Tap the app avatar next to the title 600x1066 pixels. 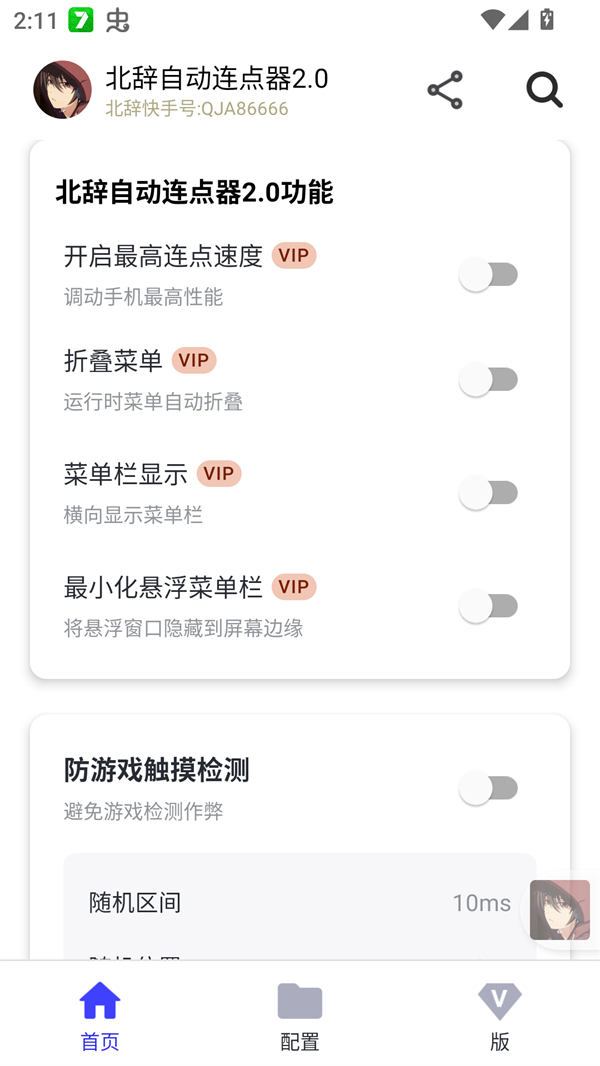(x=61, y=89)
